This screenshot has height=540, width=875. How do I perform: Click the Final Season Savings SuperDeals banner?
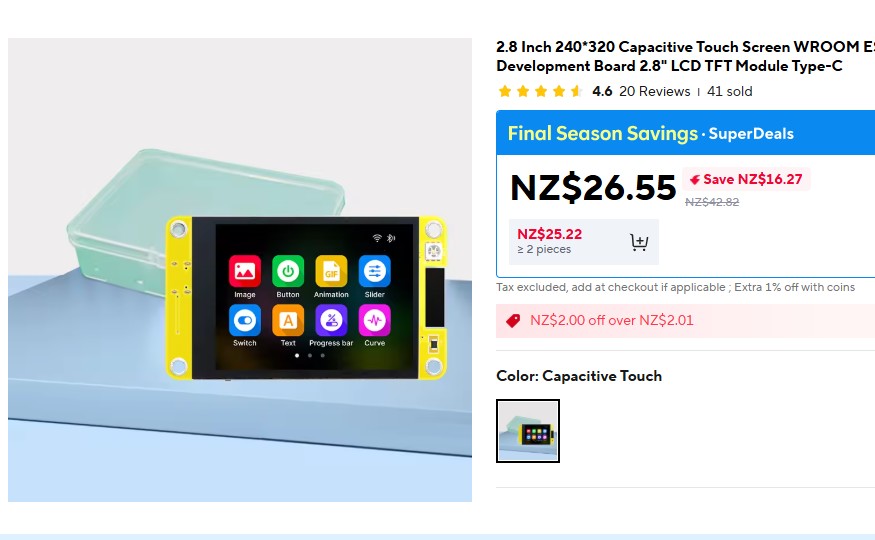(x=685, y=133)
